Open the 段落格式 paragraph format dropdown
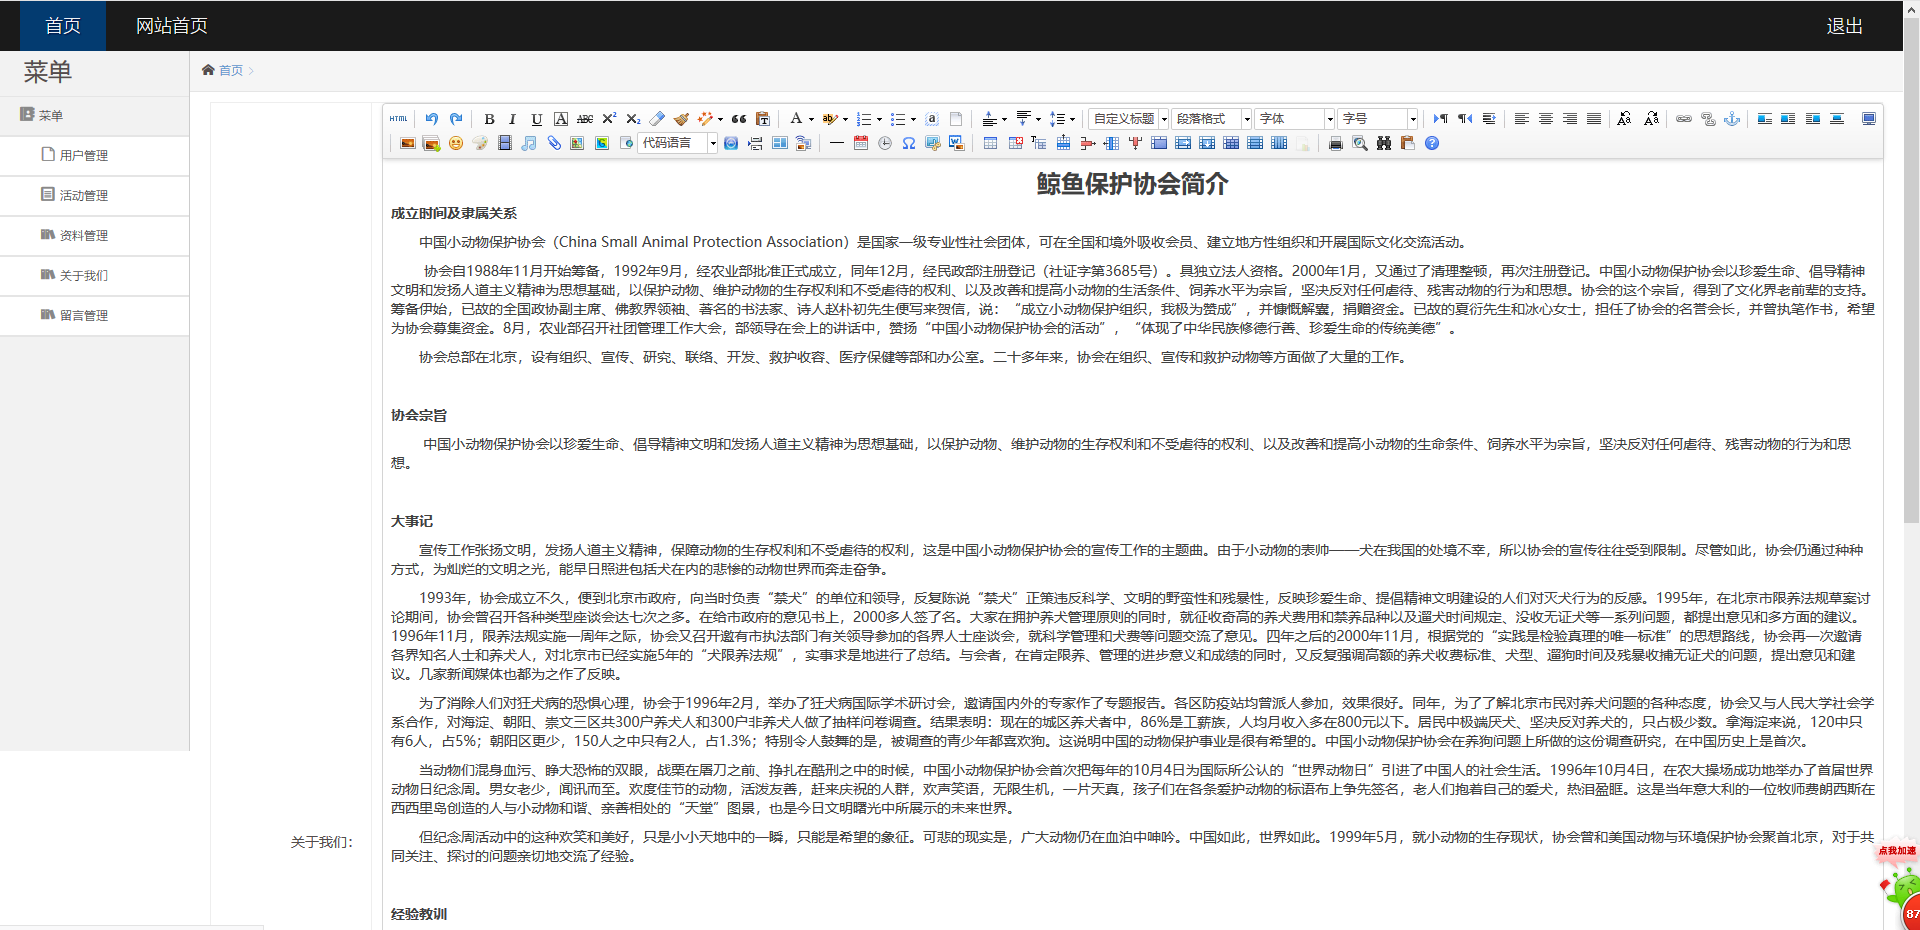 pos(1212,119)
